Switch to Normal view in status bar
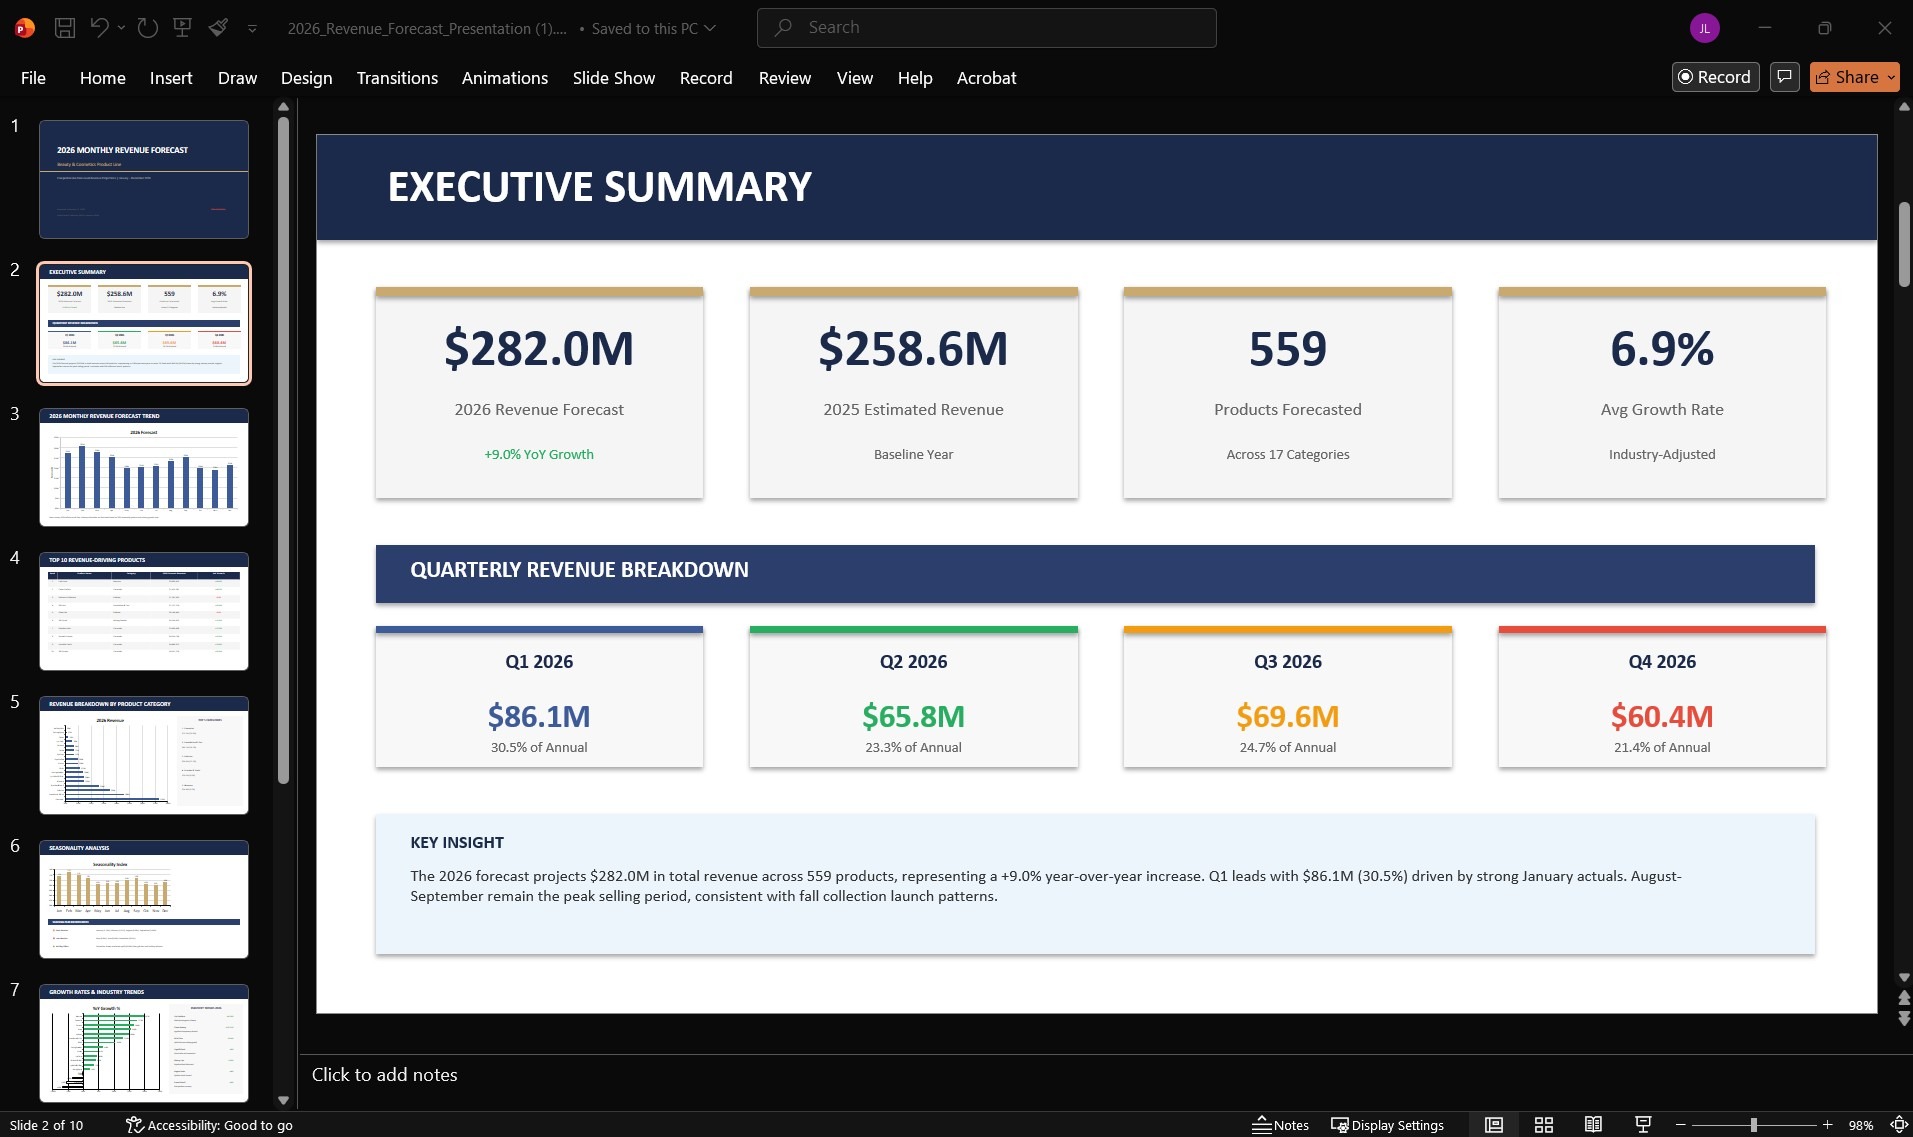The height and width of the screenshot is (1137, 1913). [x=1493, y=1124]
